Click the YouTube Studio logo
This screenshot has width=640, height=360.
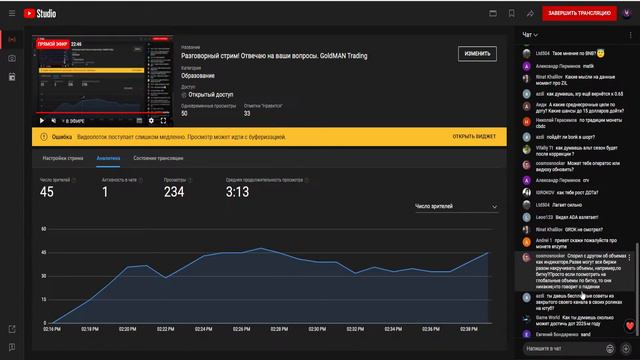[40, 13]
